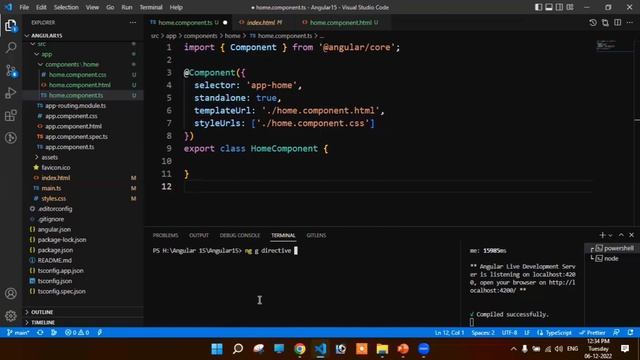The height and width of the screenshot is (360, 640).
Task: Select the powershell terminal instance
Action: (x=612, y=248)
